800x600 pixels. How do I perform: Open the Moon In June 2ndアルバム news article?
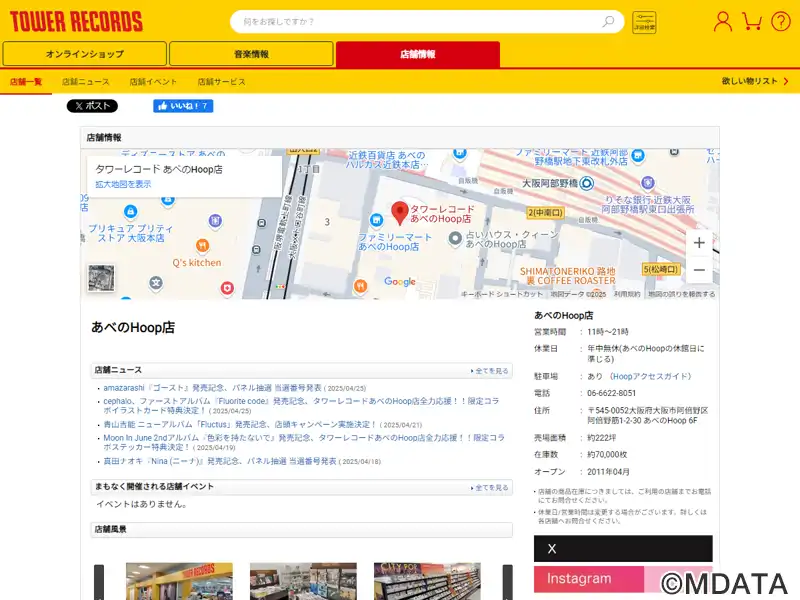tap(304, 442)
